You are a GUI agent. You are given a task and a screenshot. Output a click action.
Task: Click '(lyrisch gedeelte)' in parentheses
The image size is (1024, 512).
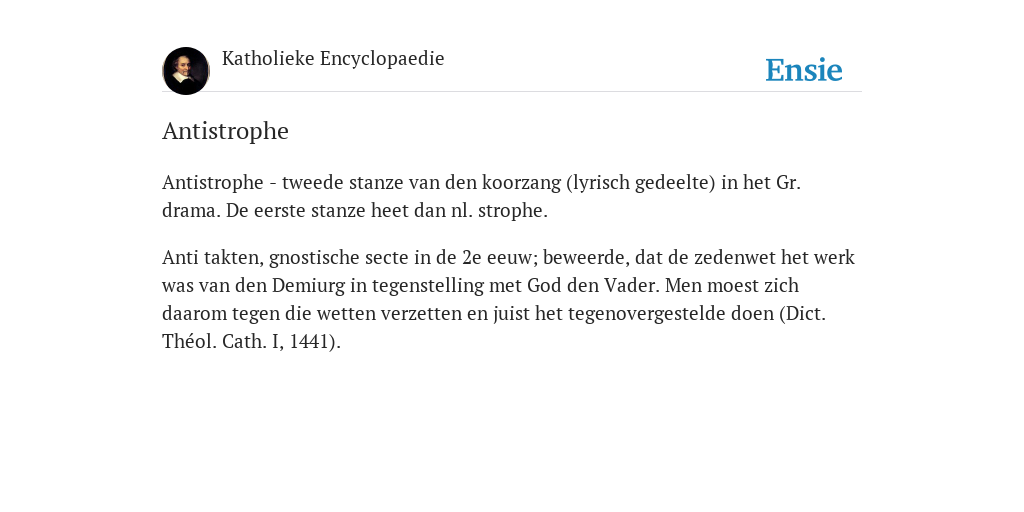(641, 183)
